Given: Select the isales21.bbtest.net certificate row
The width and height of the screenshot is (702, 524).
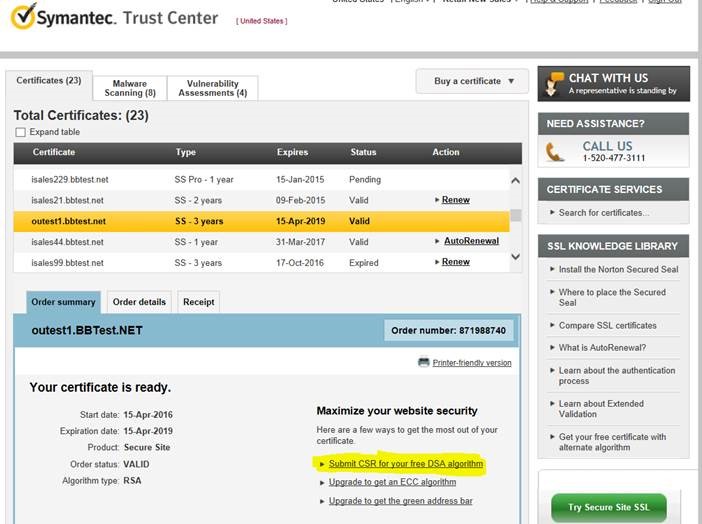Looking at the screenshot, I should pos(261,200).
